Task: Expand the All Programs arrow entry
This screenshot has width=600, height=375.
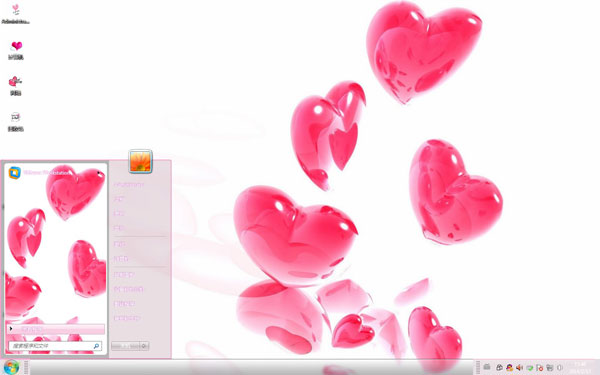Action: 55,329
